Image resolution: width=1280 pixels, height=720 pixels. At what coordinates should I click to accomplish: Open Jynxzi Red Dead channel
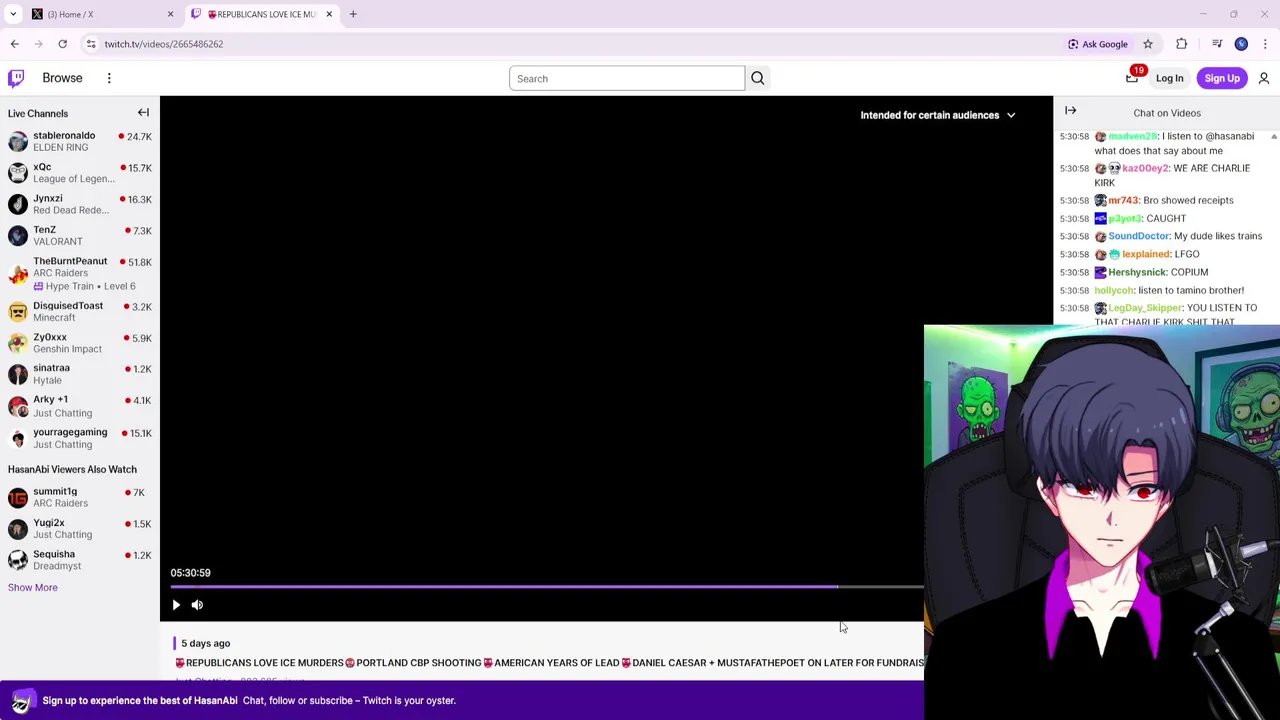click(80, 204)
